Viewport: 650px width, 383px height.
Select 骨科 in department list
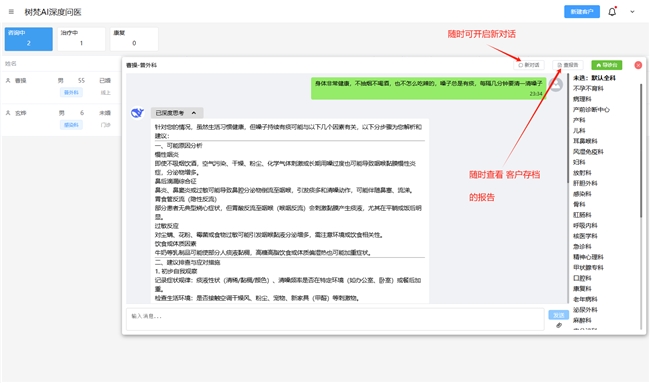(x=579, y=204)
